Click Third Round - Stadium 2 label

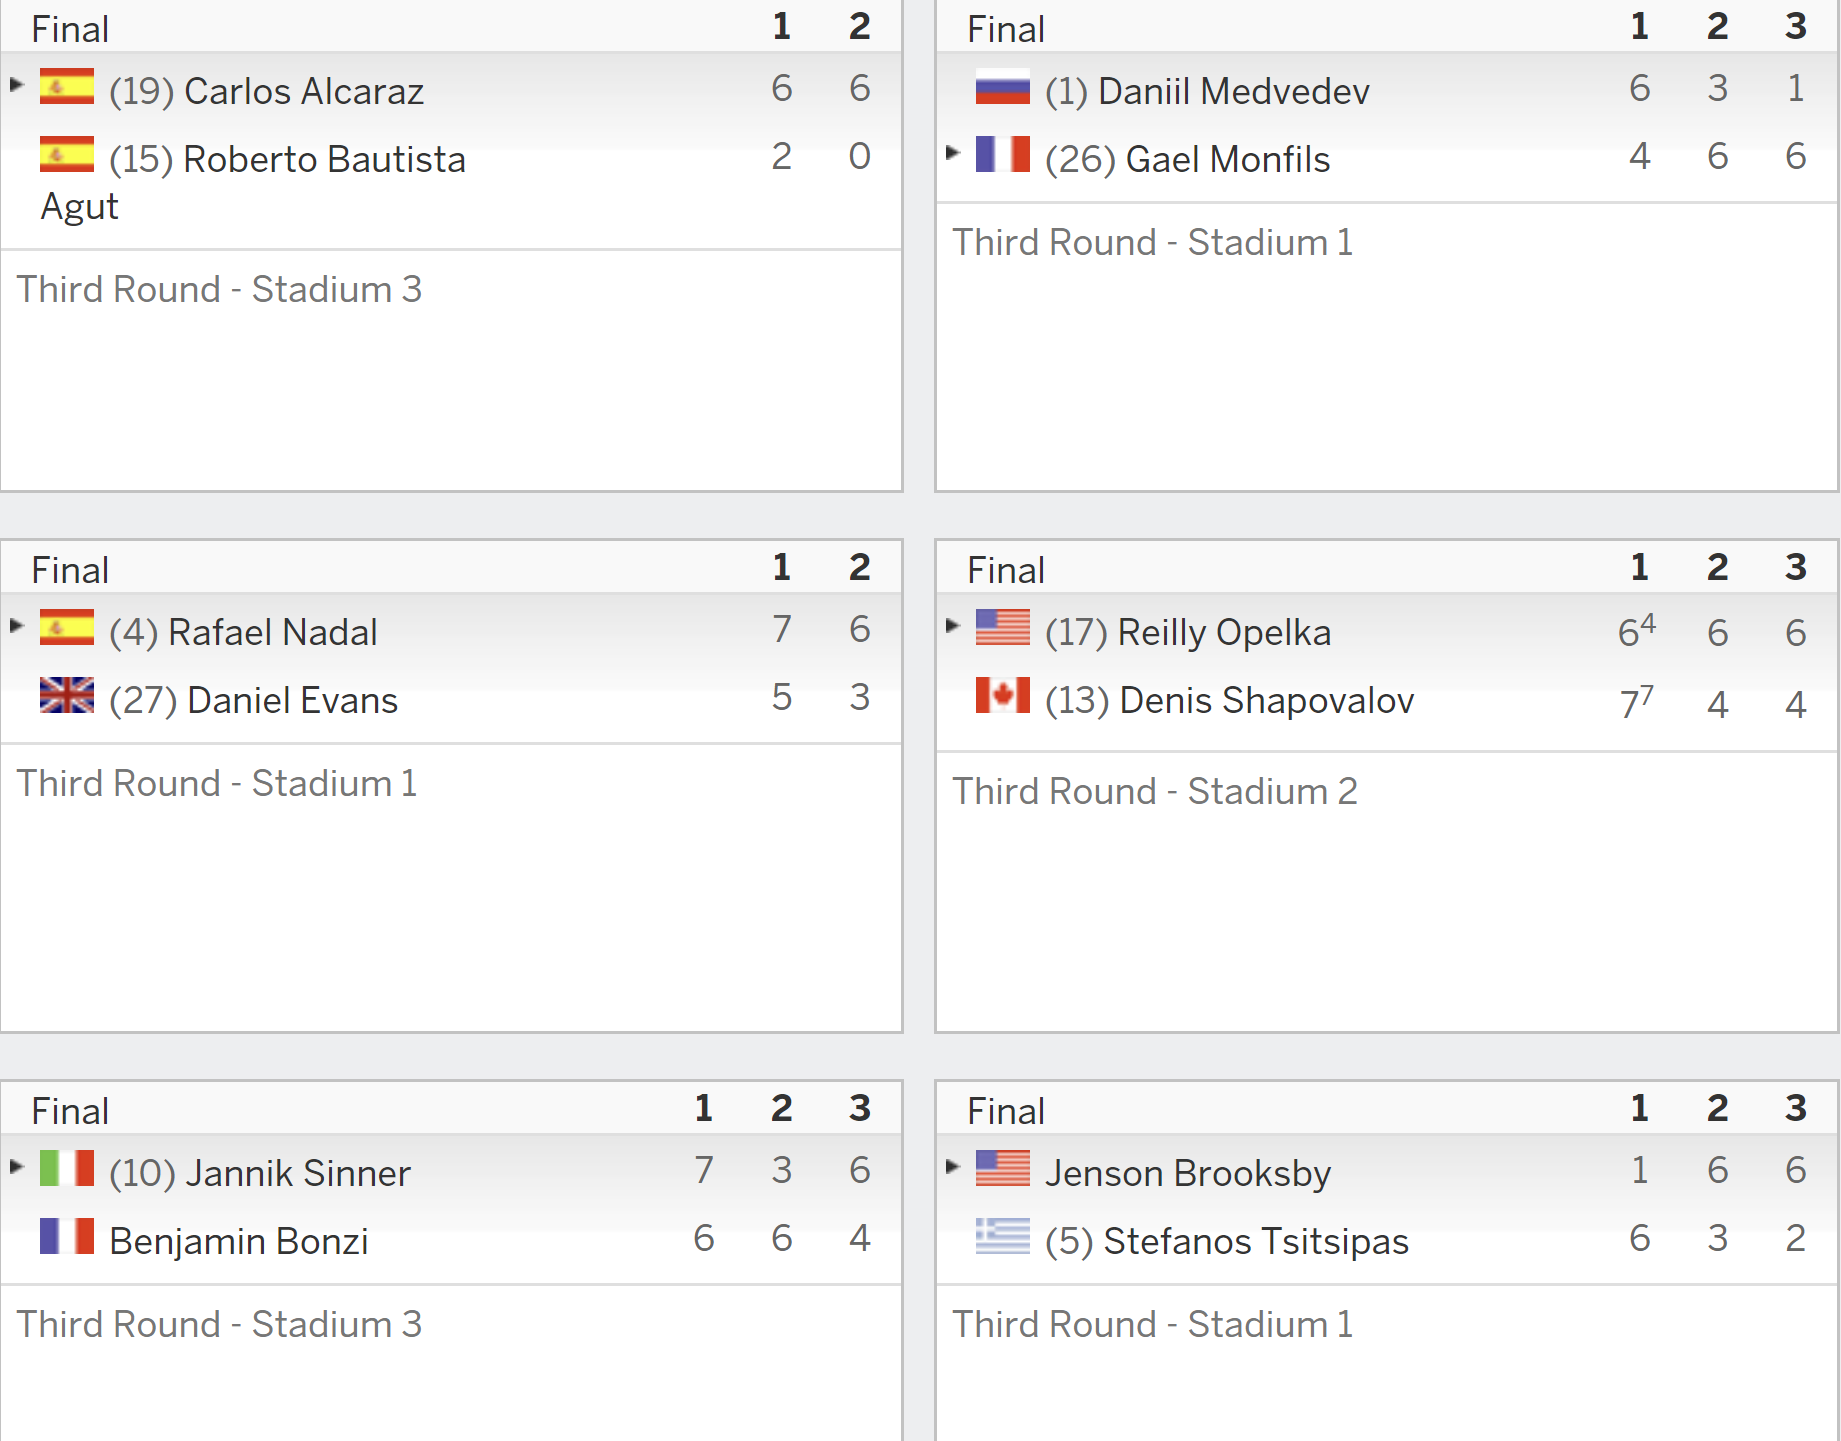1155,791
